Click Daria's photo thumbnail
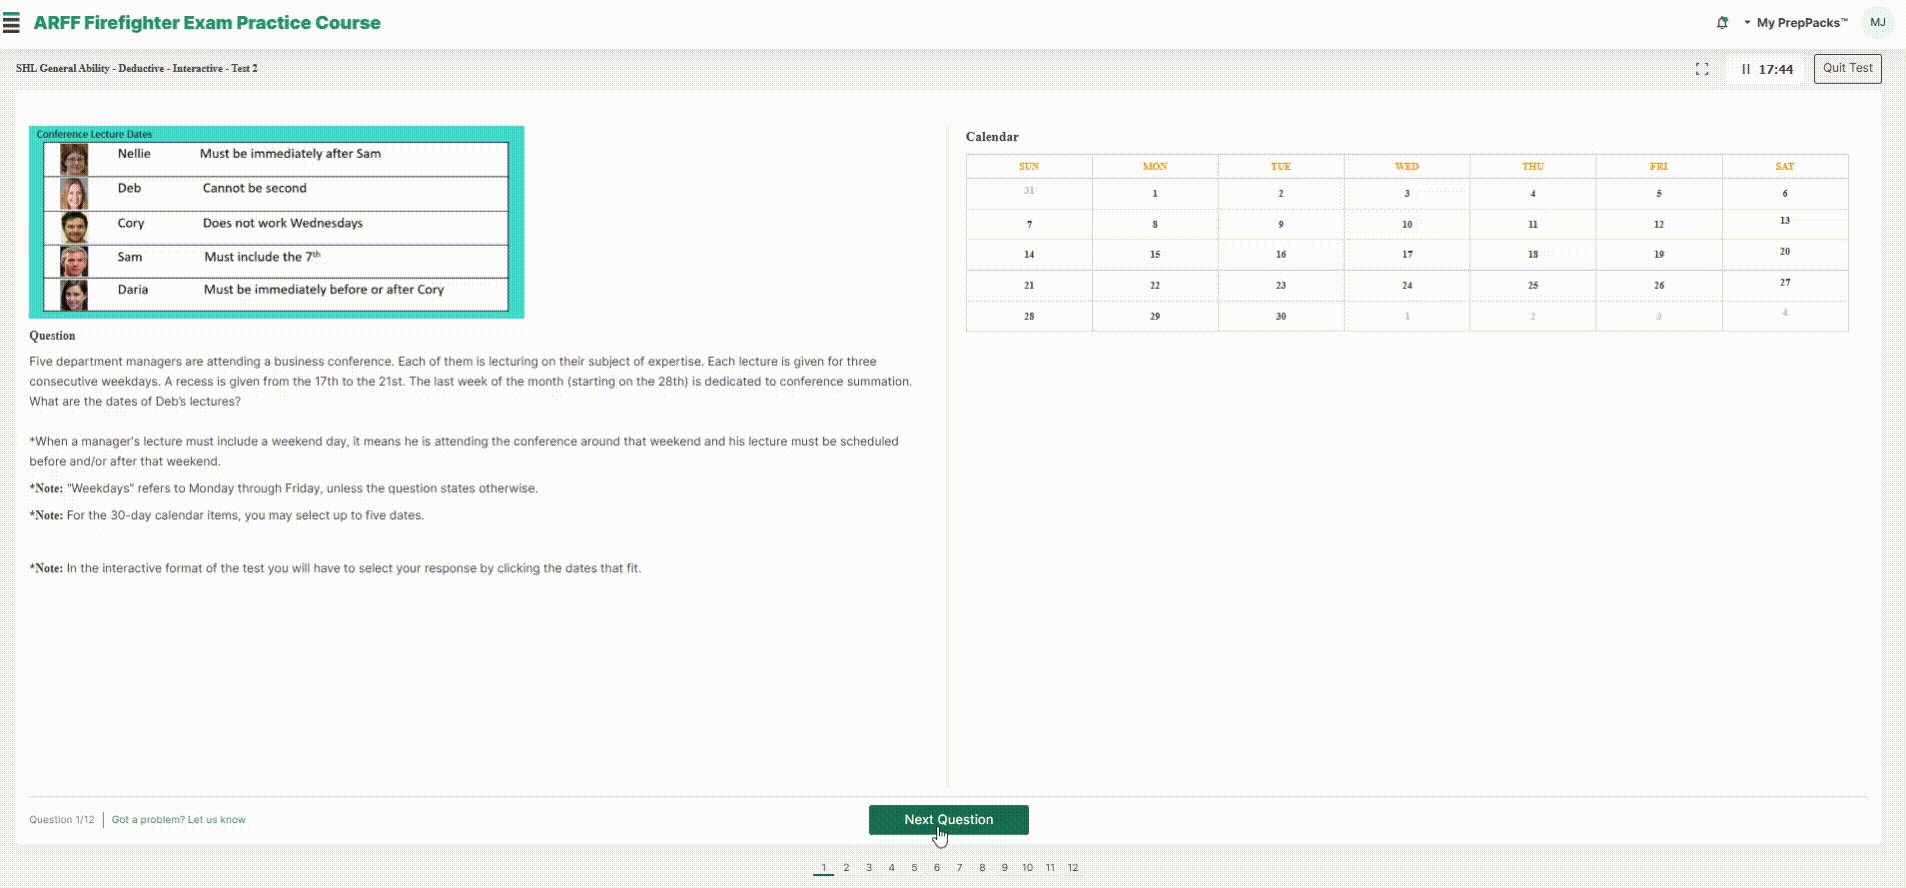 click(74, 295)
